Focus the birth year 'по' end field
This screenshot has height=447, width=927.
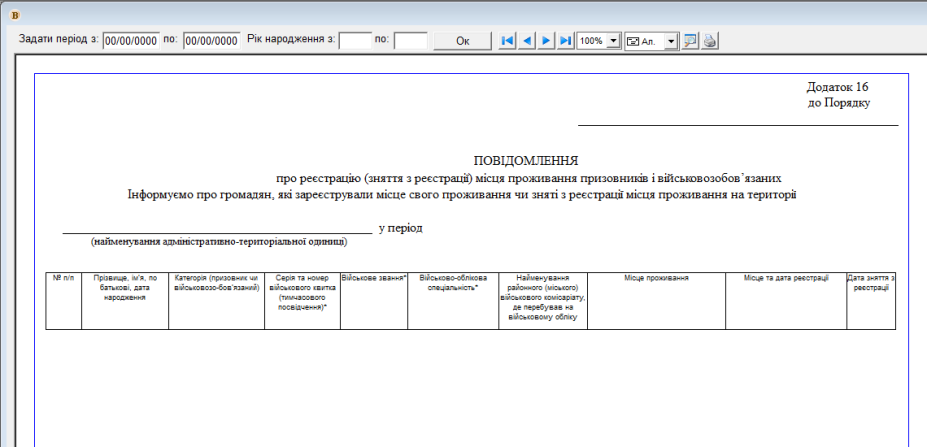coord(410,41)
